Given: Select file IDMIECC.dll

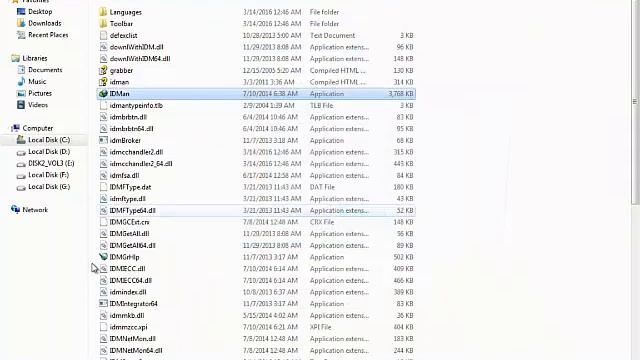Looking at the screenshot, I should click(x=127, y=269).
